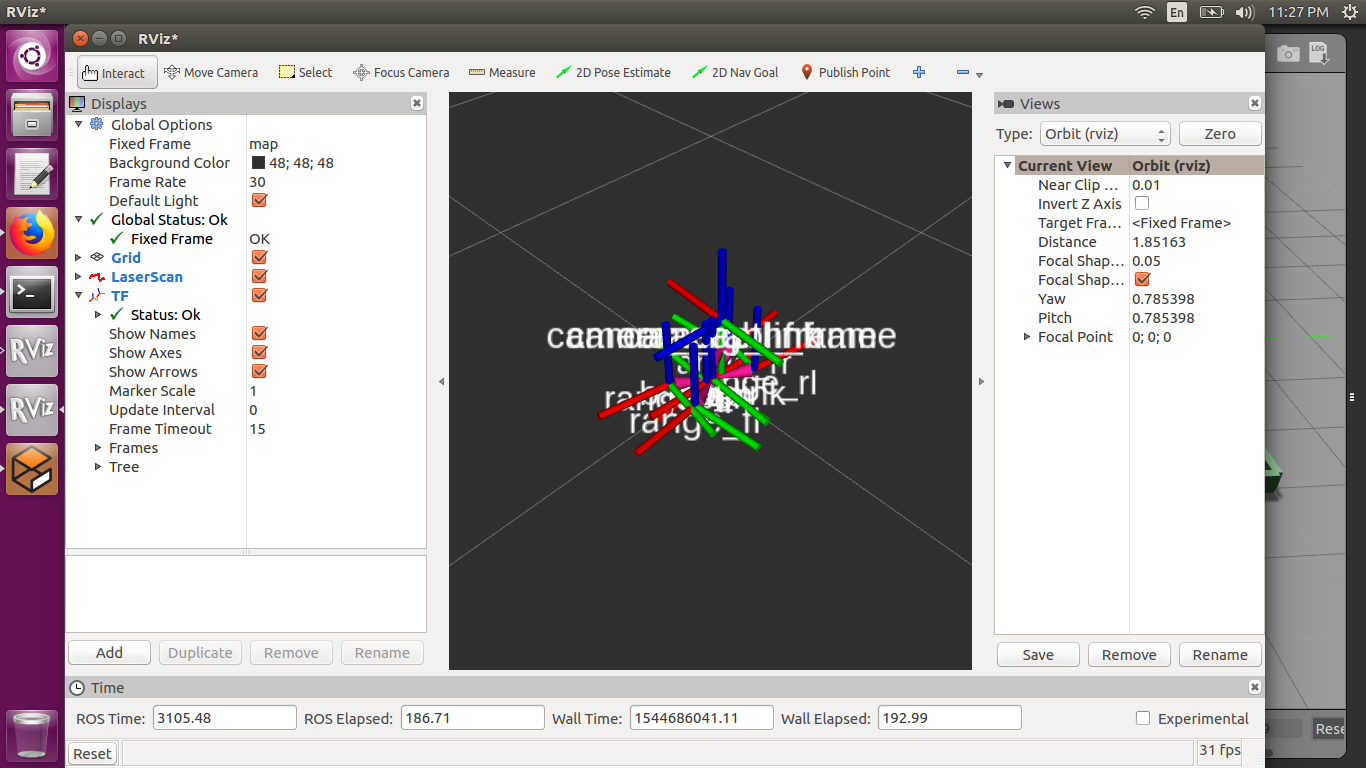Viewport: 1366px width, 768px height.
Task: Select the Interact tool
Action: [x=117, y=73]
